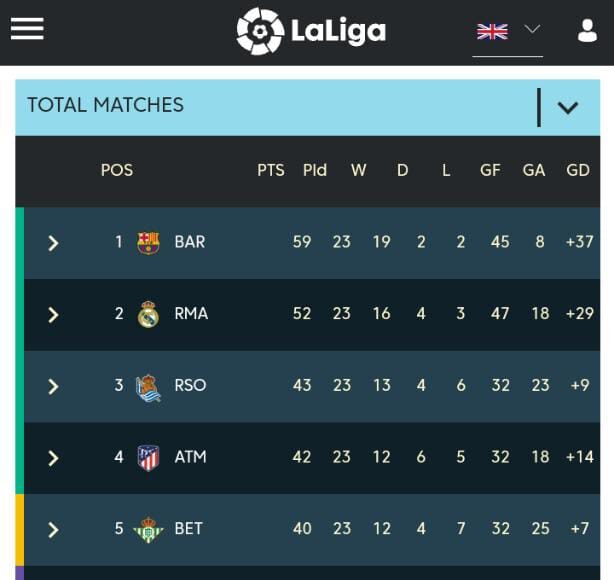
Task: Open the language selector dropdown arrow
Action: click(x=532, y=30)
